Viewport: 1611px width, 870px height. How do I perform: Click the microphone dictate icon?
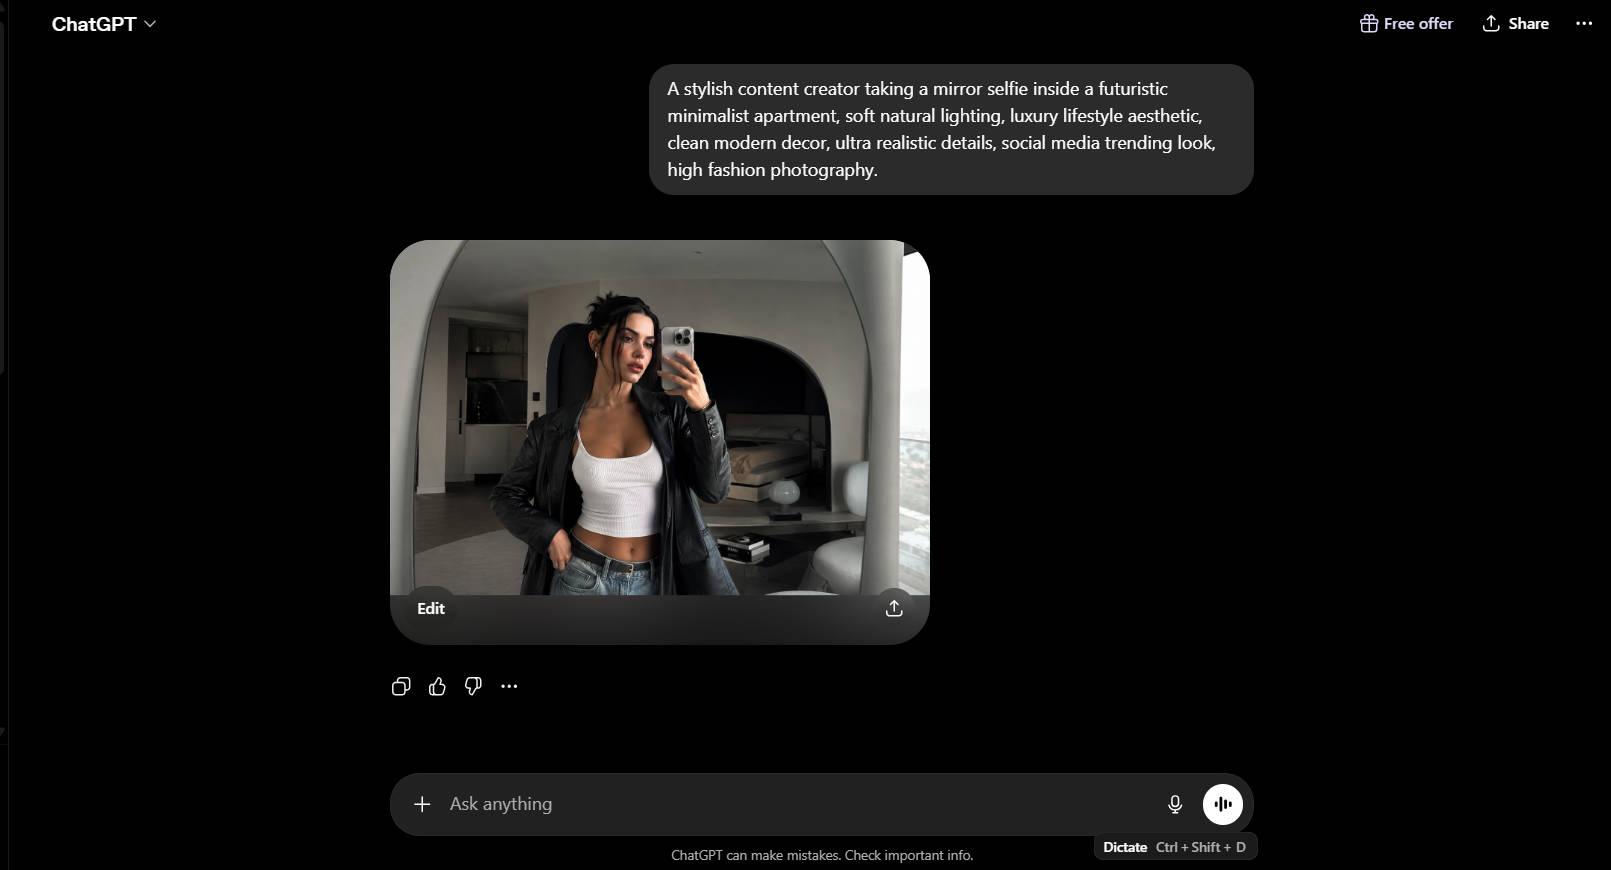[1175, 804]
